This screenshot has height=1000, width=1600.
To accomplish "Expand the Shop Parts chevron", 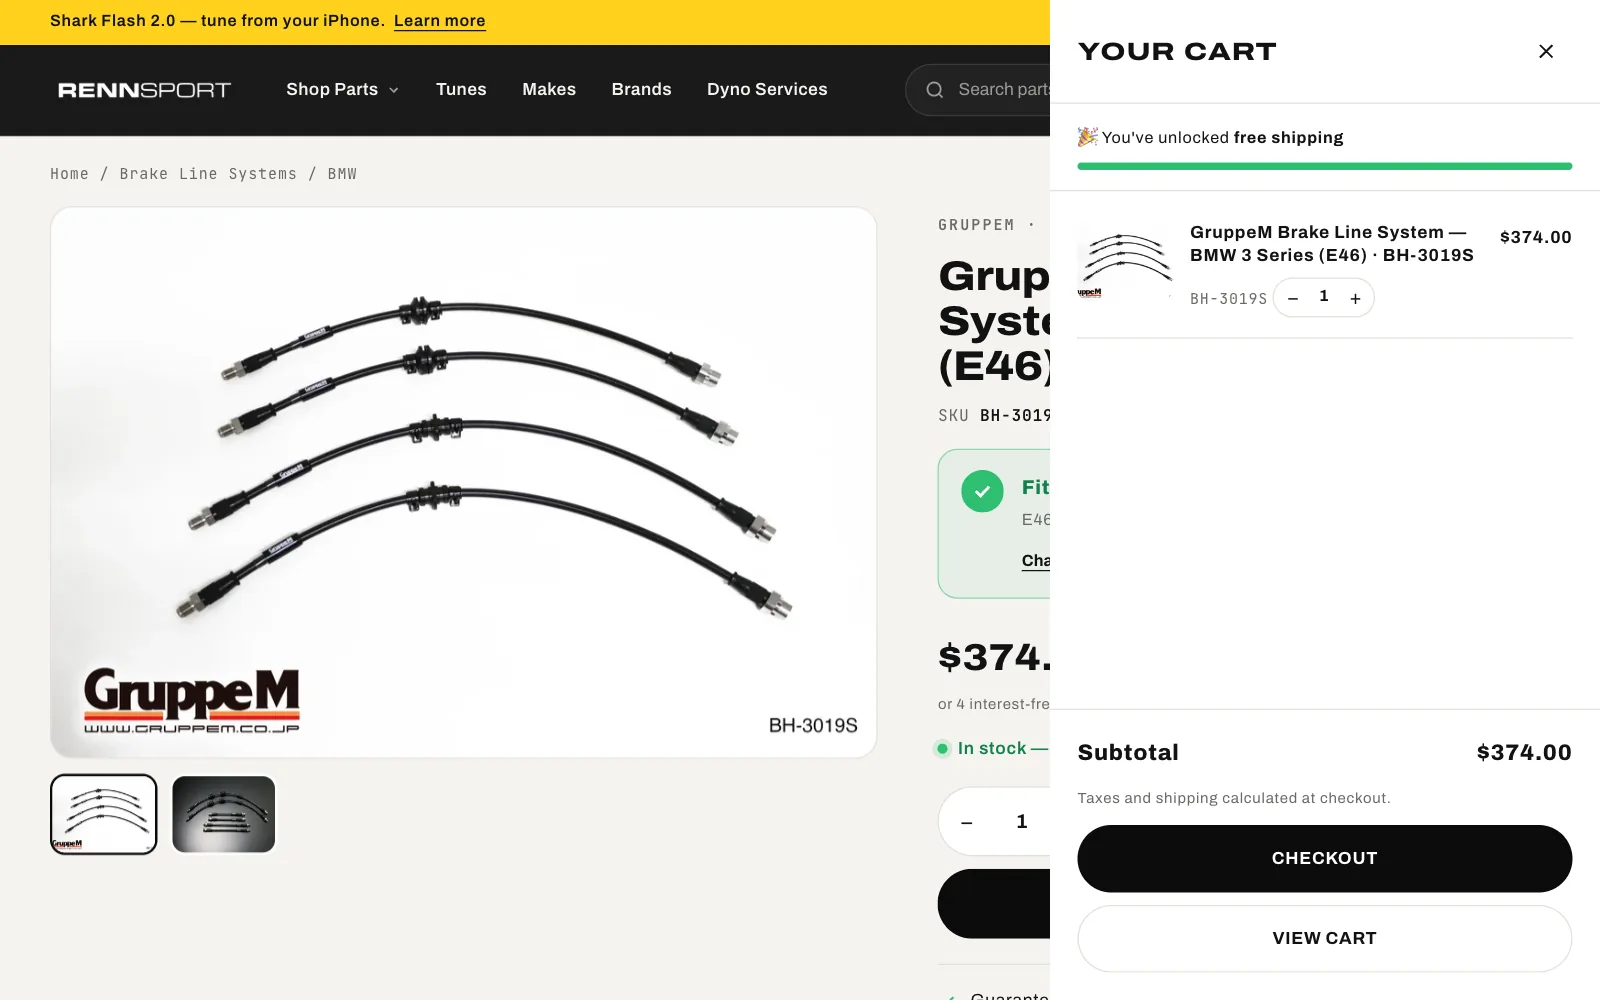I will pyautogui.click(x=394, y=90).
